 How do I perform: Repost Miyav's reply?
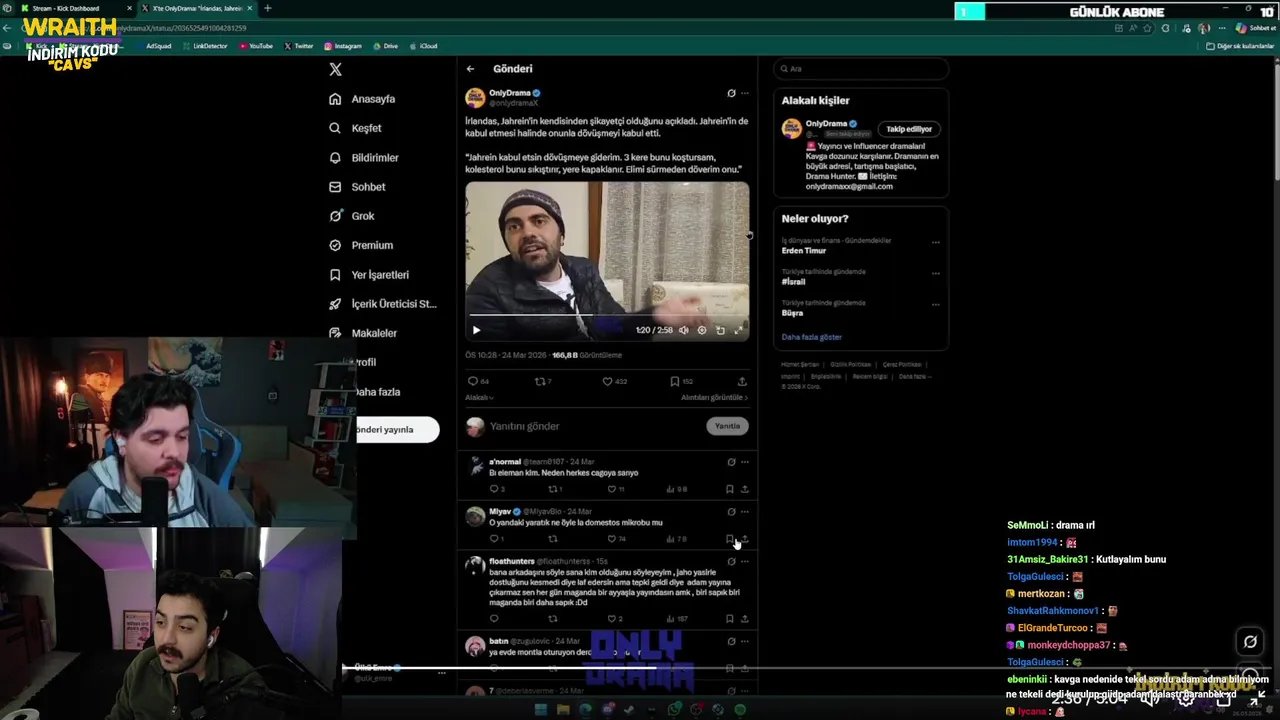(x=552, y=539)
